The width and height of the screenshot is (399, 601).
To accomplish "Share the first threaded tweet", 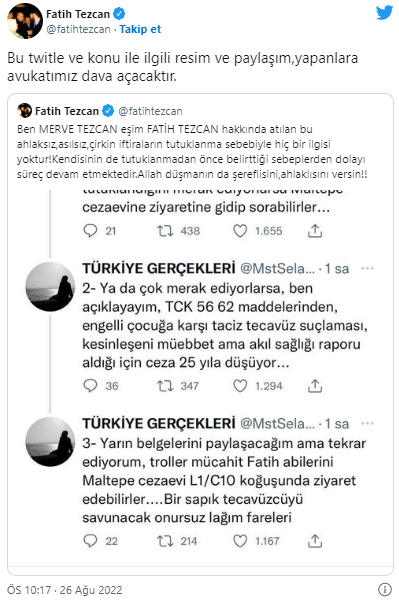I will point(315,230).
